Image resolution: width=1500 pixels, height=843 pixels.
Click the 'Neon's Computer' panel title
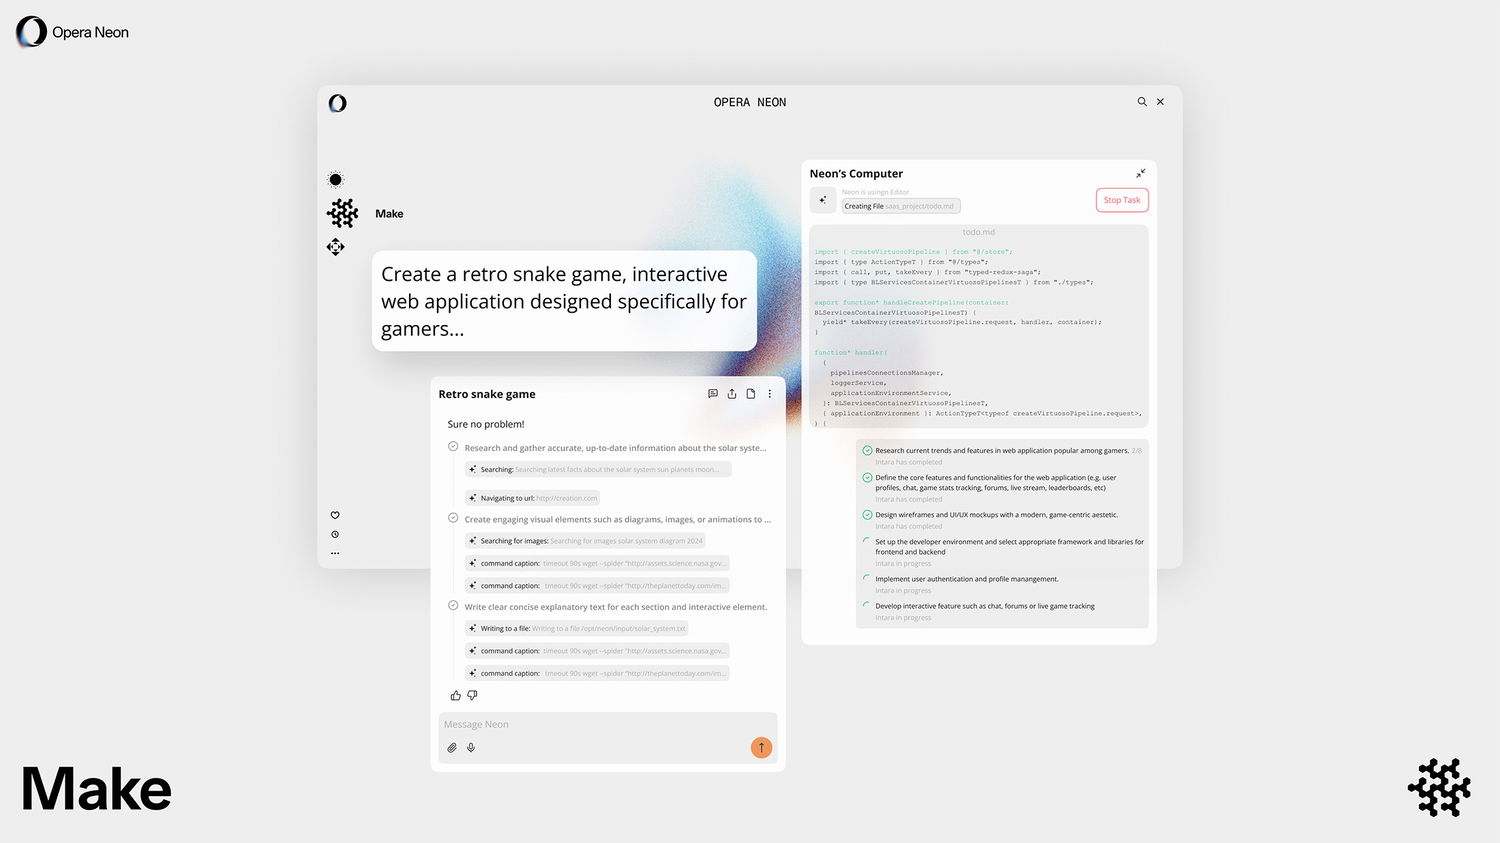point(856,174)
